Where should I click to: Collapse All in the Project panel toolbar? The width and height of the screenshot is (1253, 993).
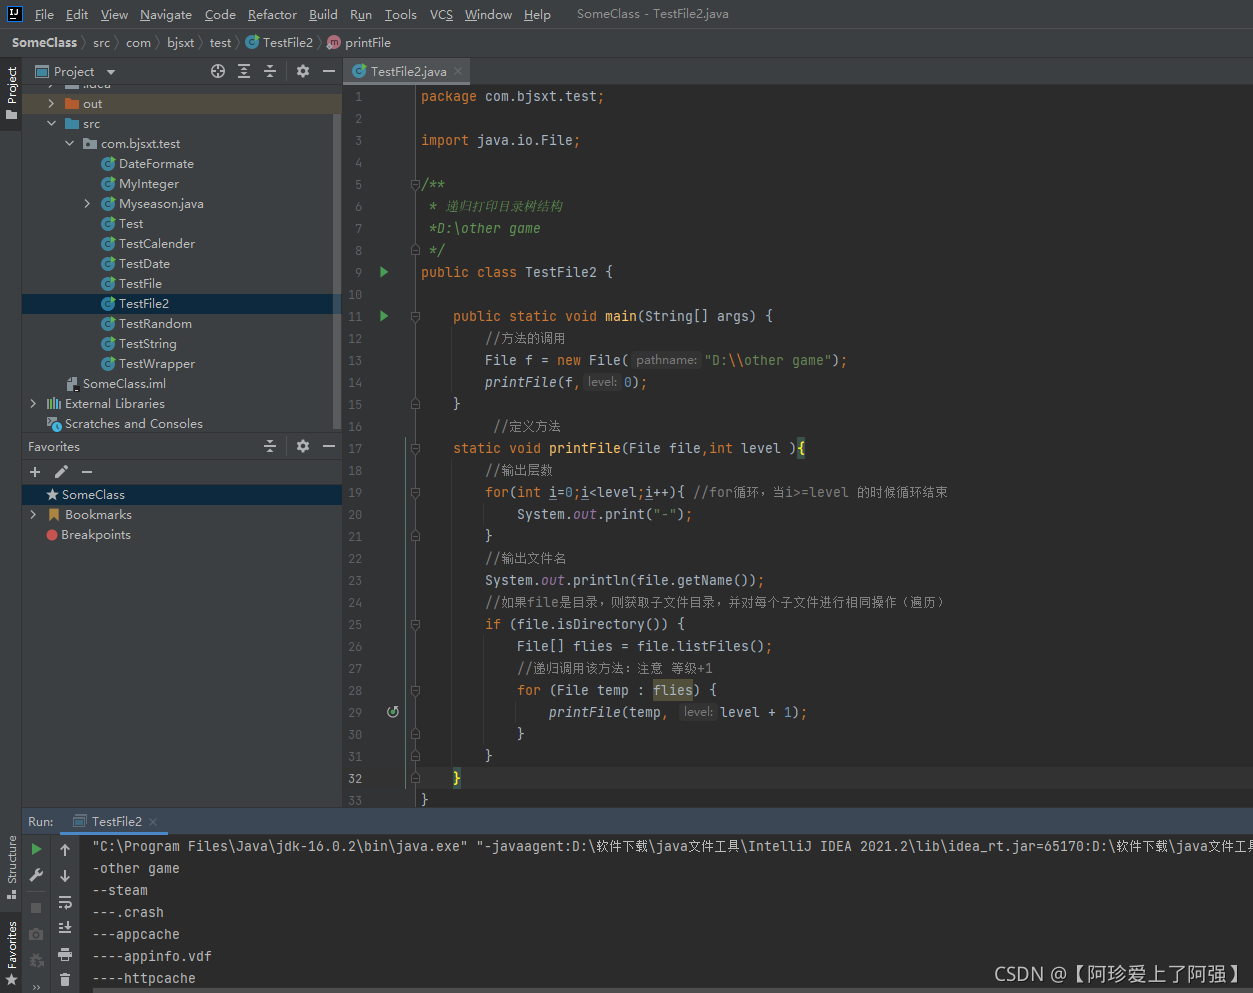(270, 71)
